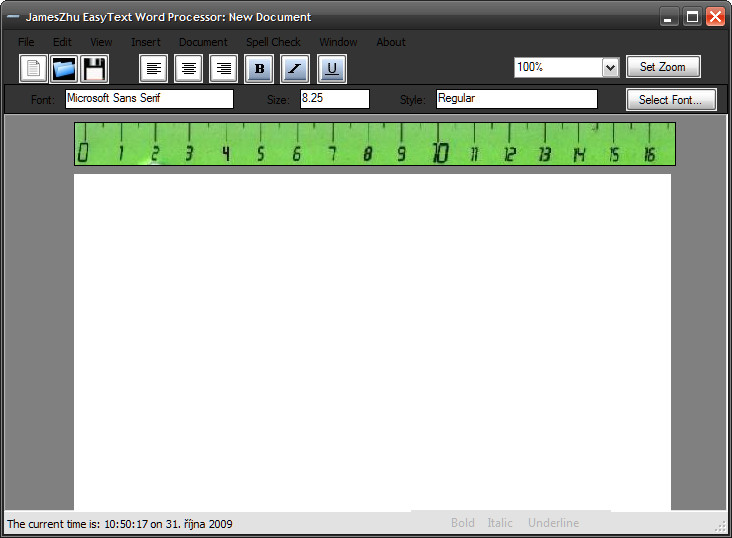The image size is (732, 538).
Task: Click inside the blank white document page
Action: click(x=372, y=341)
